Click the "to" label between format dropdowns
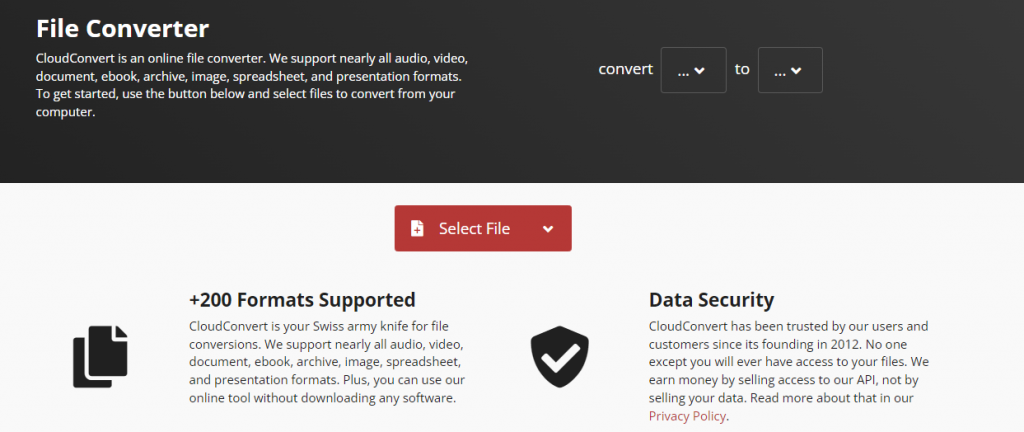This screenshot has height=432, width=1024. pyautogui.click(x=742, y=69)
